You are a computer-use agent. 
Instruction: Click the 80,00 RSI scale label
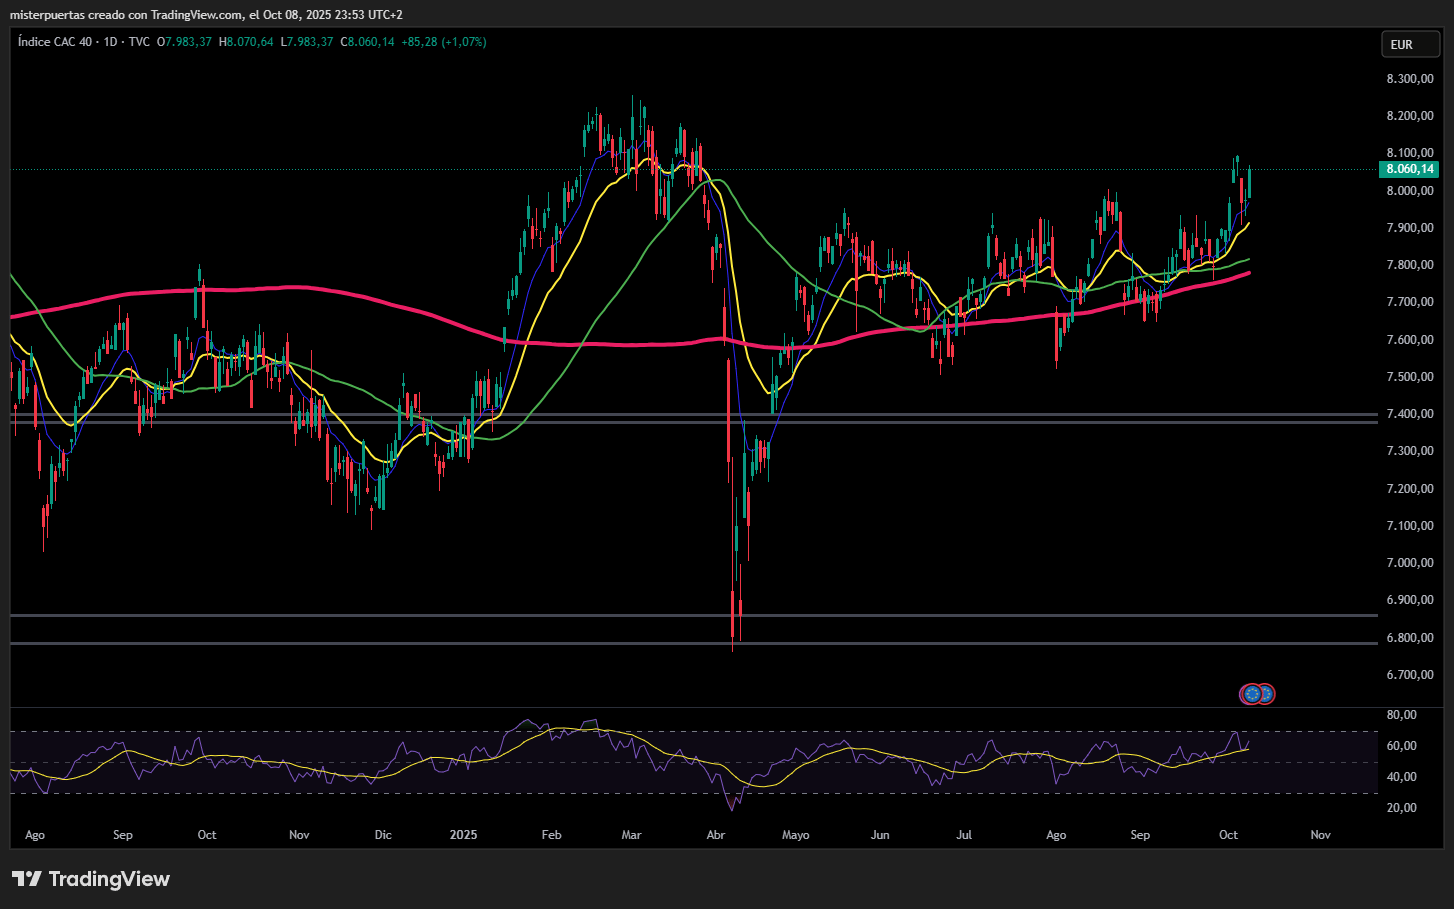click(x=1401, y=715)
